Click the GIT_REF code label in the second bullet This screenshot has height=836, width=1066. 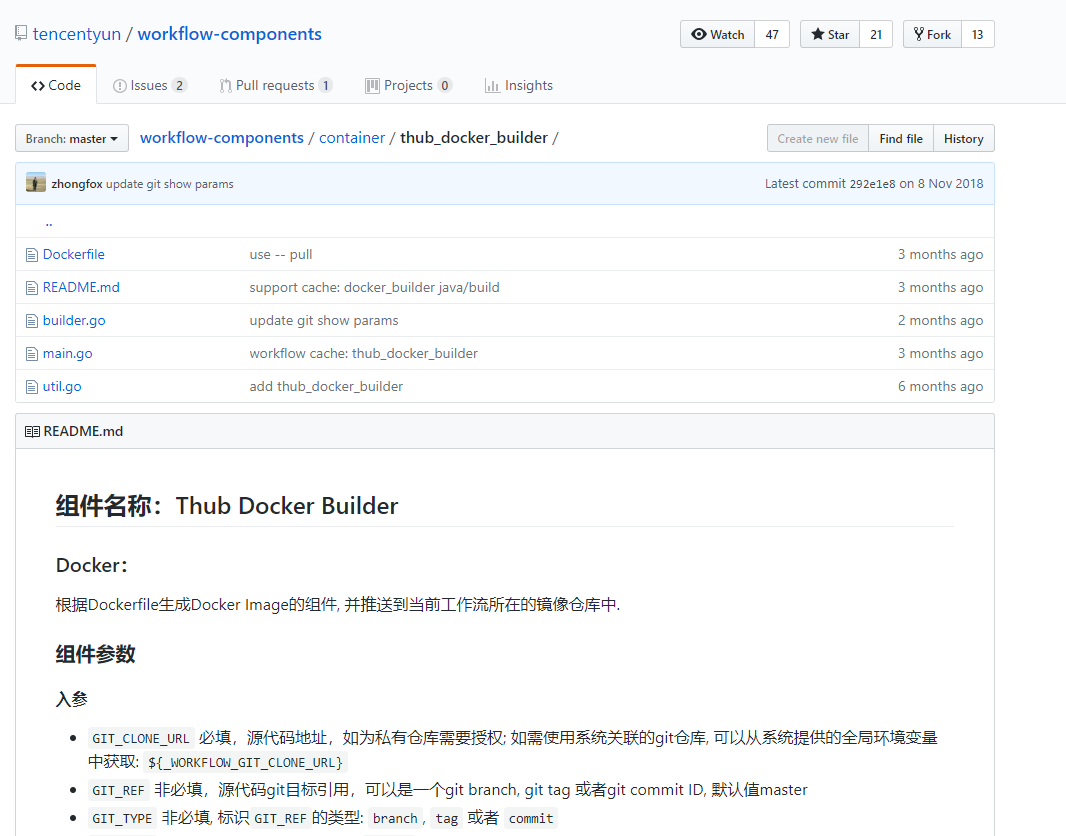click(x=118, y=790)
